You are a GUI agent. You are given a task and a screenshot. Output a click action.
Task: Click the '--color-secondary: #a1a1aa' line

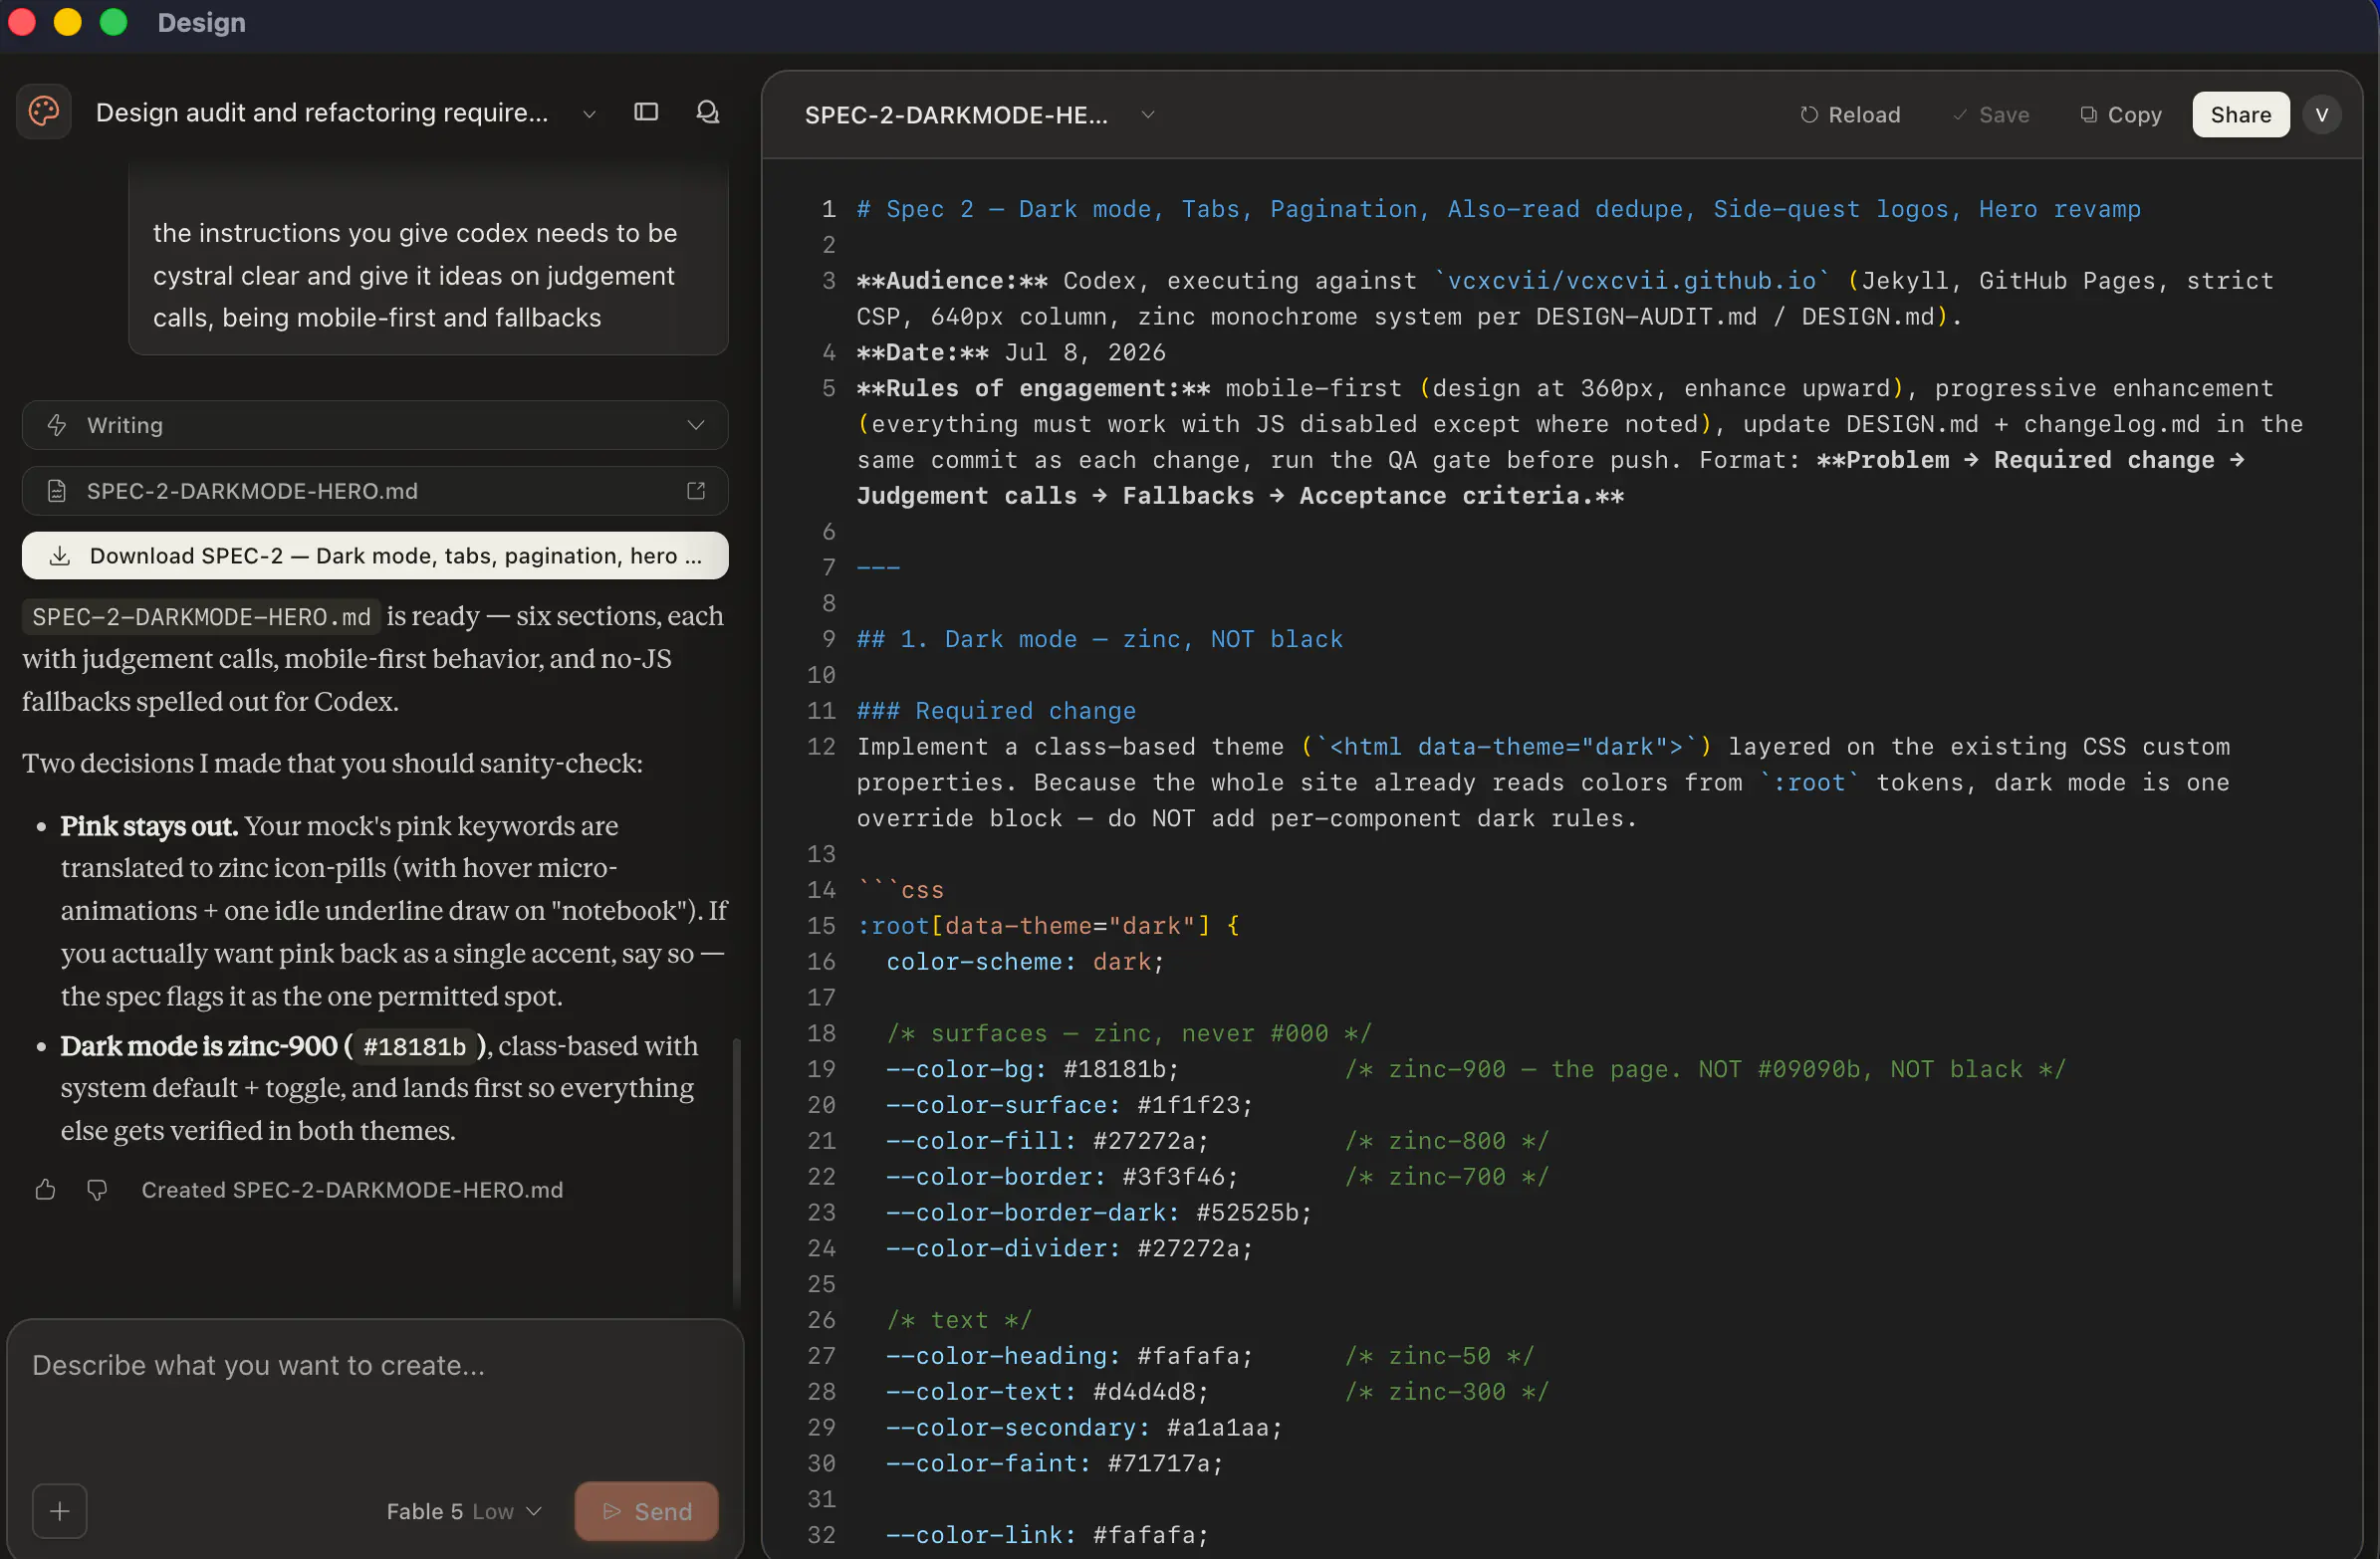tap(1084, 1428)
